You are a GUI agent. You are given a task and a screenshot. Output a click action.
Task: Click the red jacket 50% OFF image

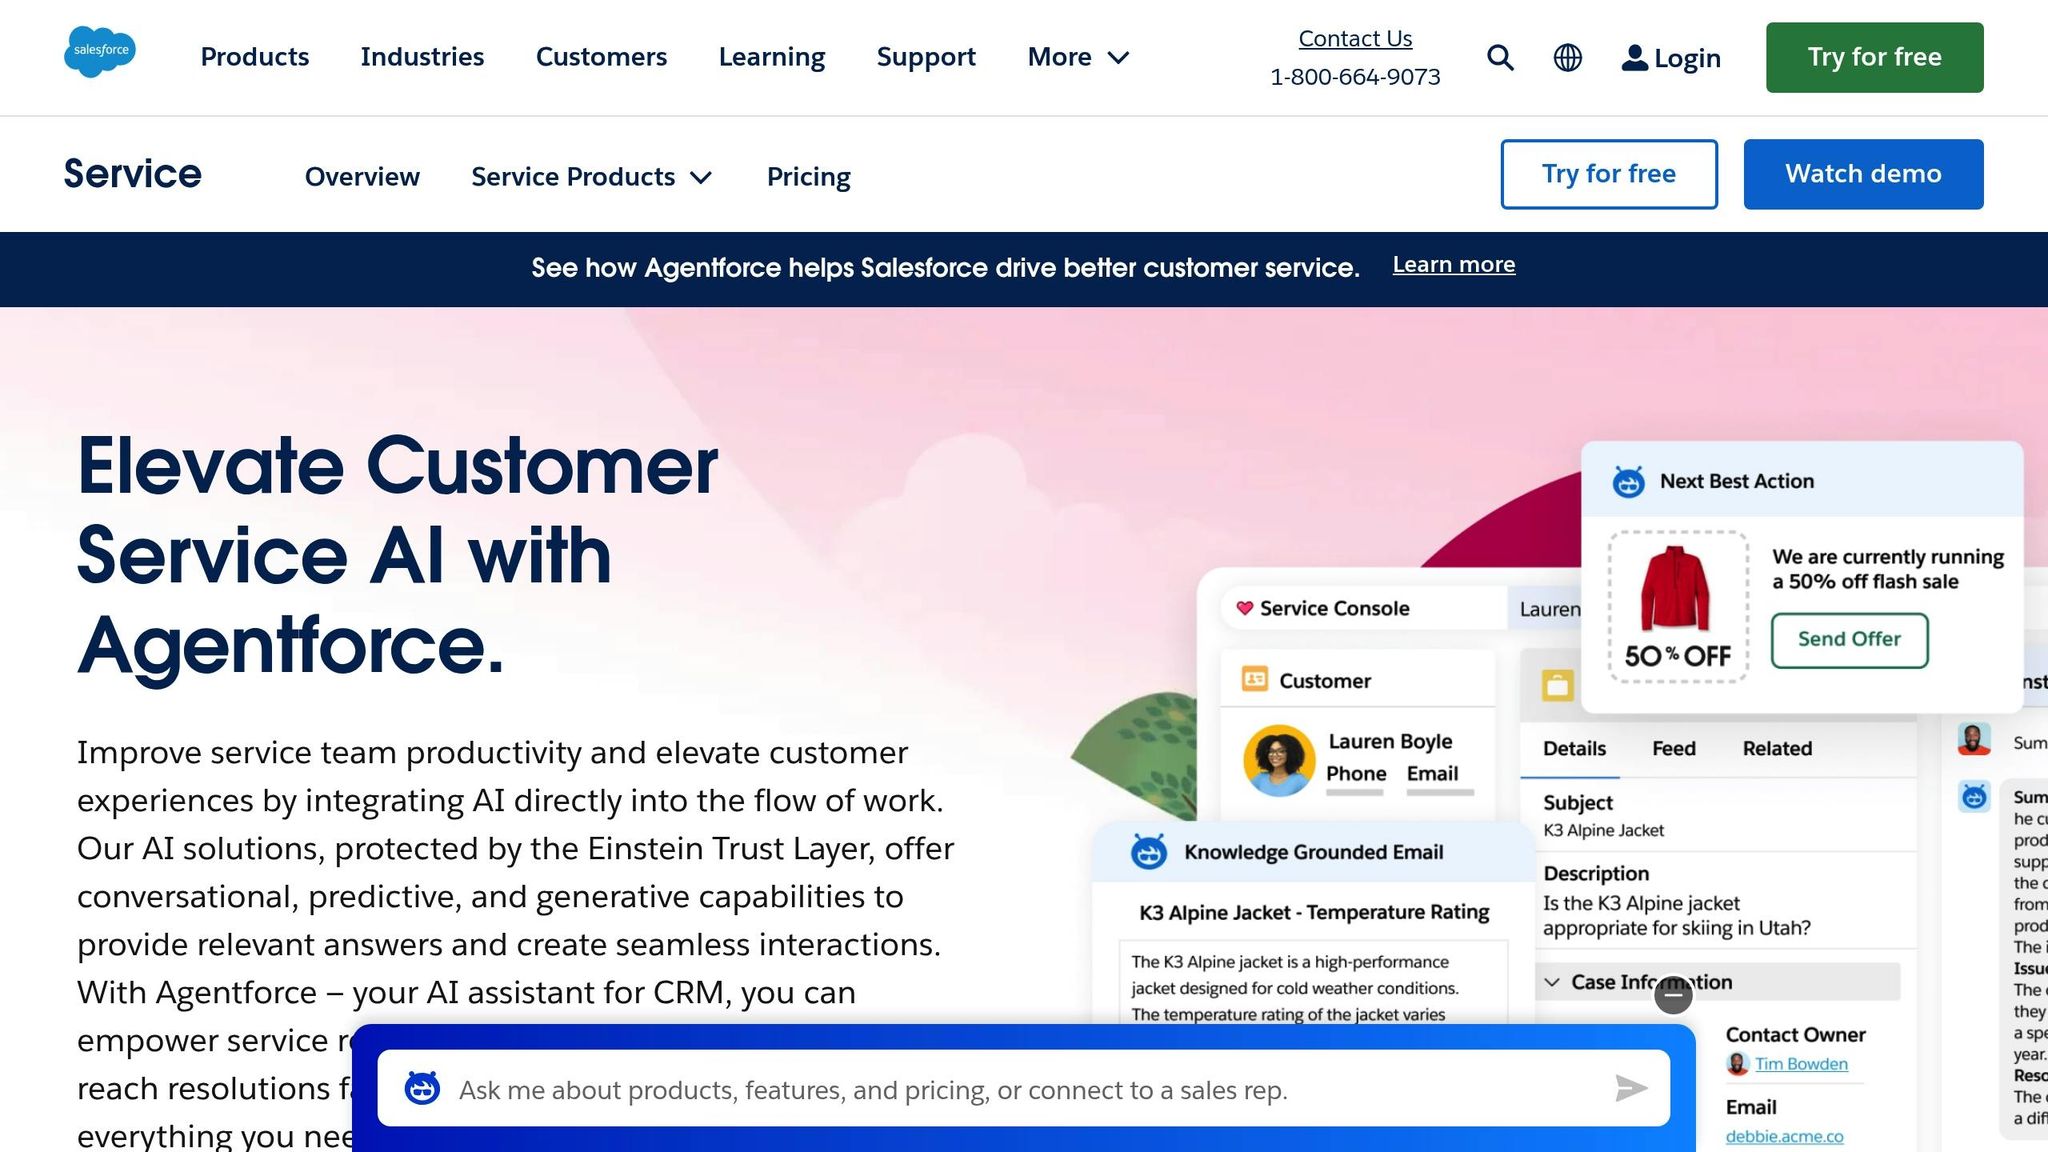coord(1678,607)
